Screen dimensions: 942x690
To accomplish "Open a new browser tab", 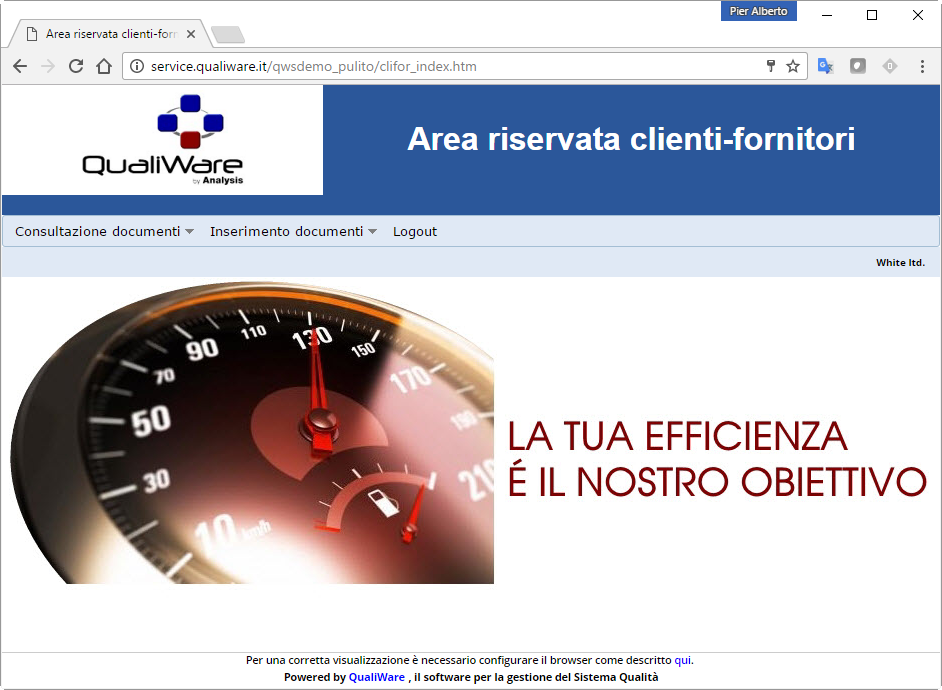I will (x=228, y=35).
